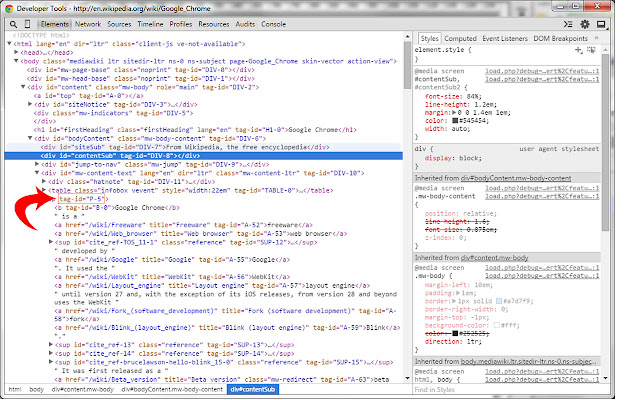The height and width of the screenshot is (400, 640).
Task: Toggle the device mode icon
Action: 27,24
